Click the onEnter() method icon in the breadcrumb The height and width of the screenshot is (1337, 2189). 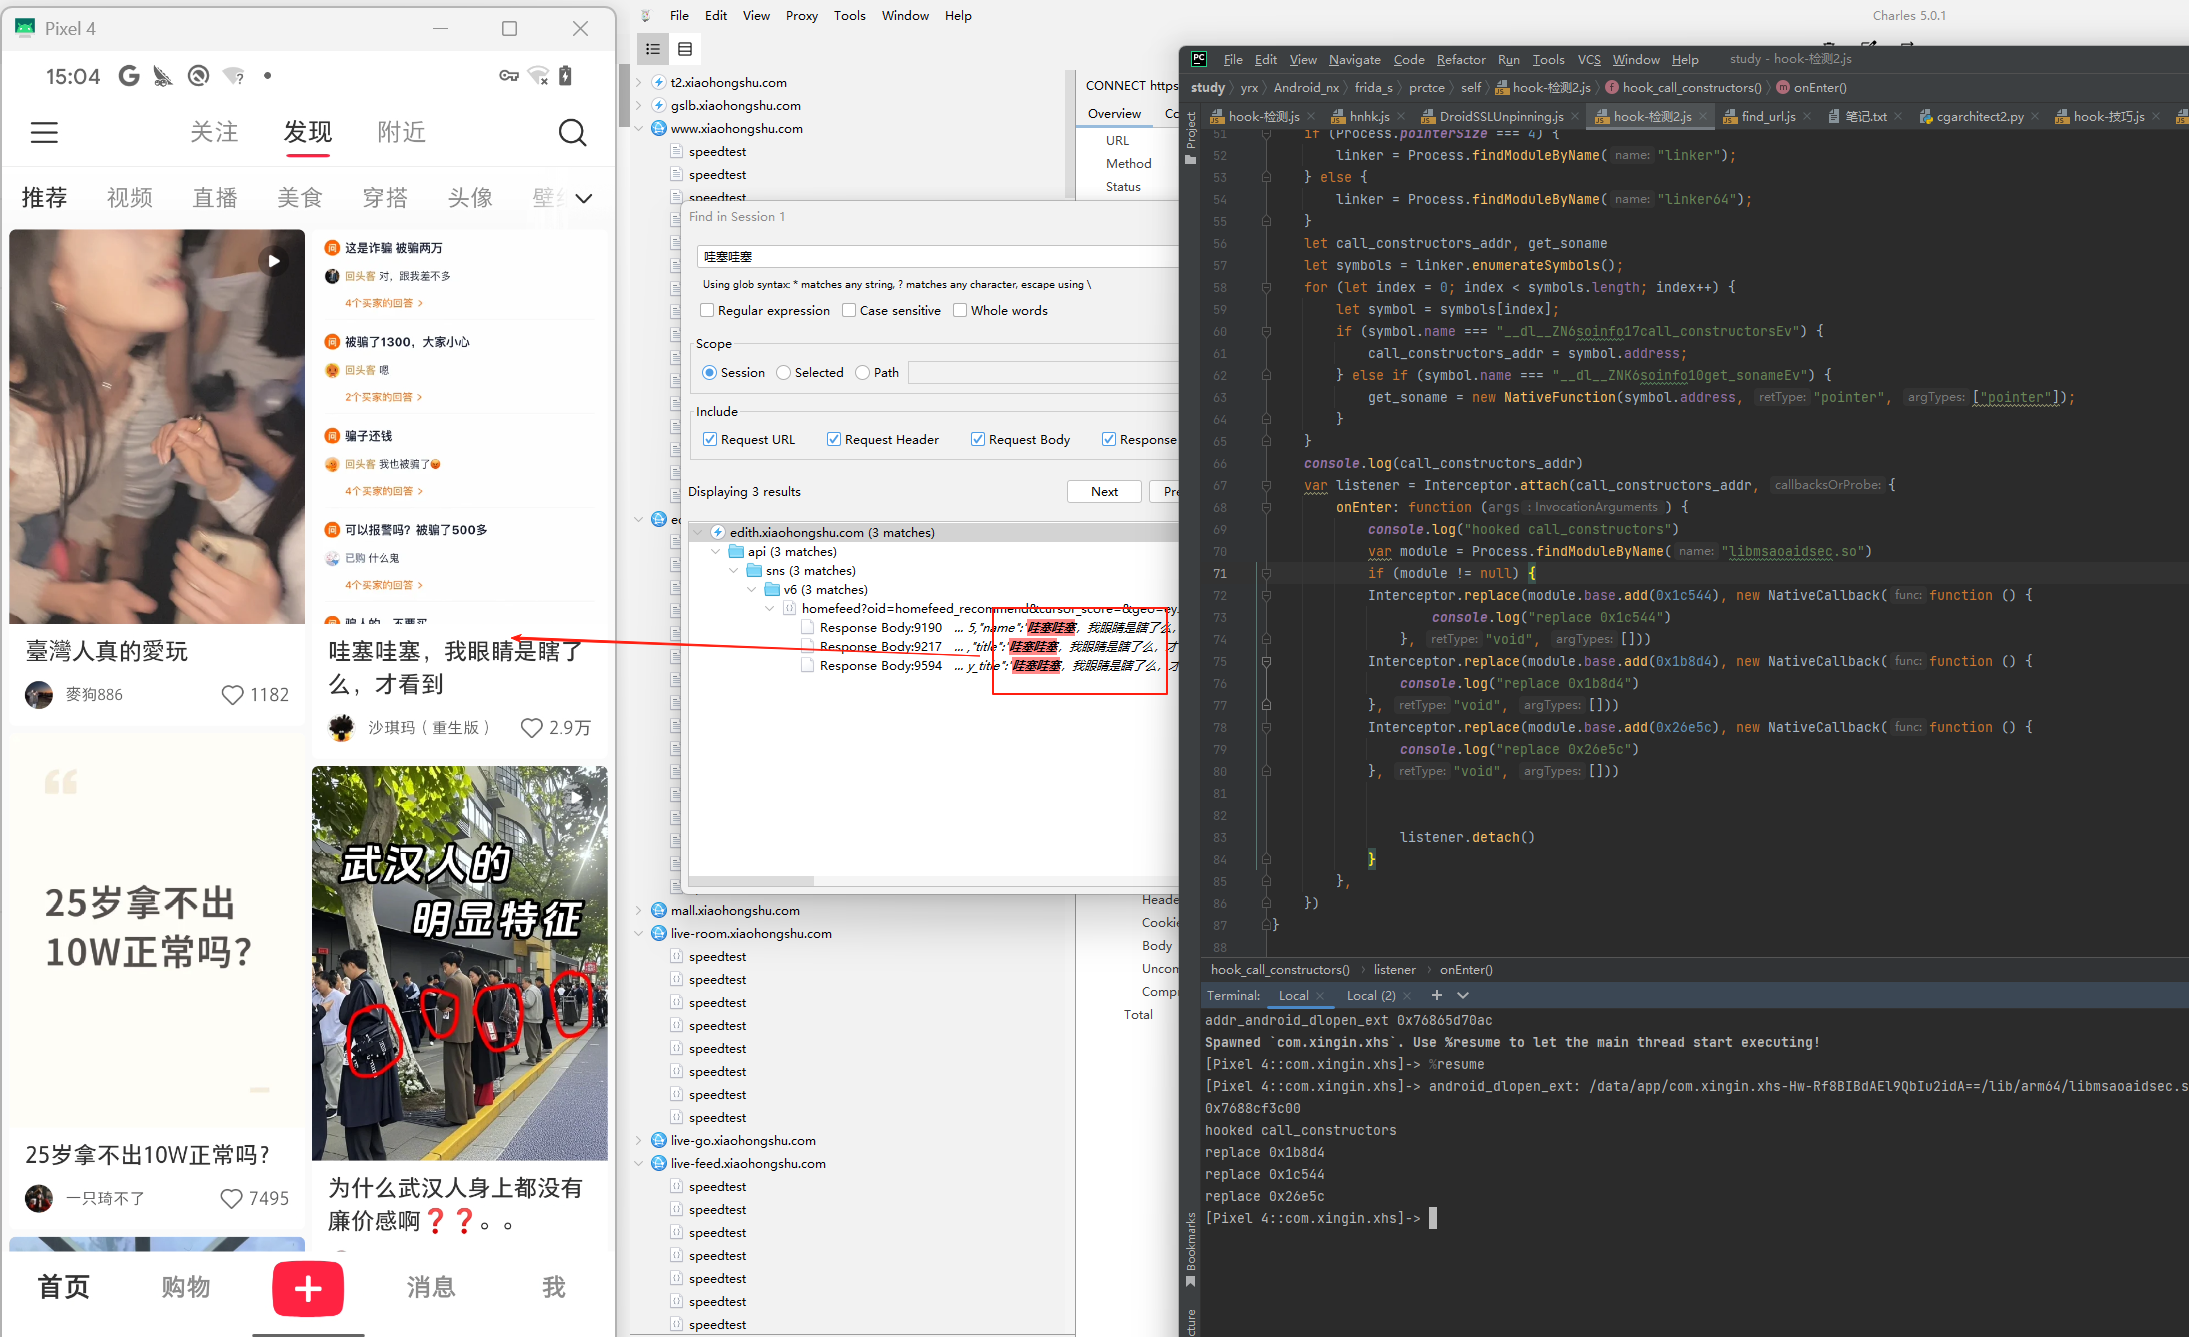click(1781, 87)
